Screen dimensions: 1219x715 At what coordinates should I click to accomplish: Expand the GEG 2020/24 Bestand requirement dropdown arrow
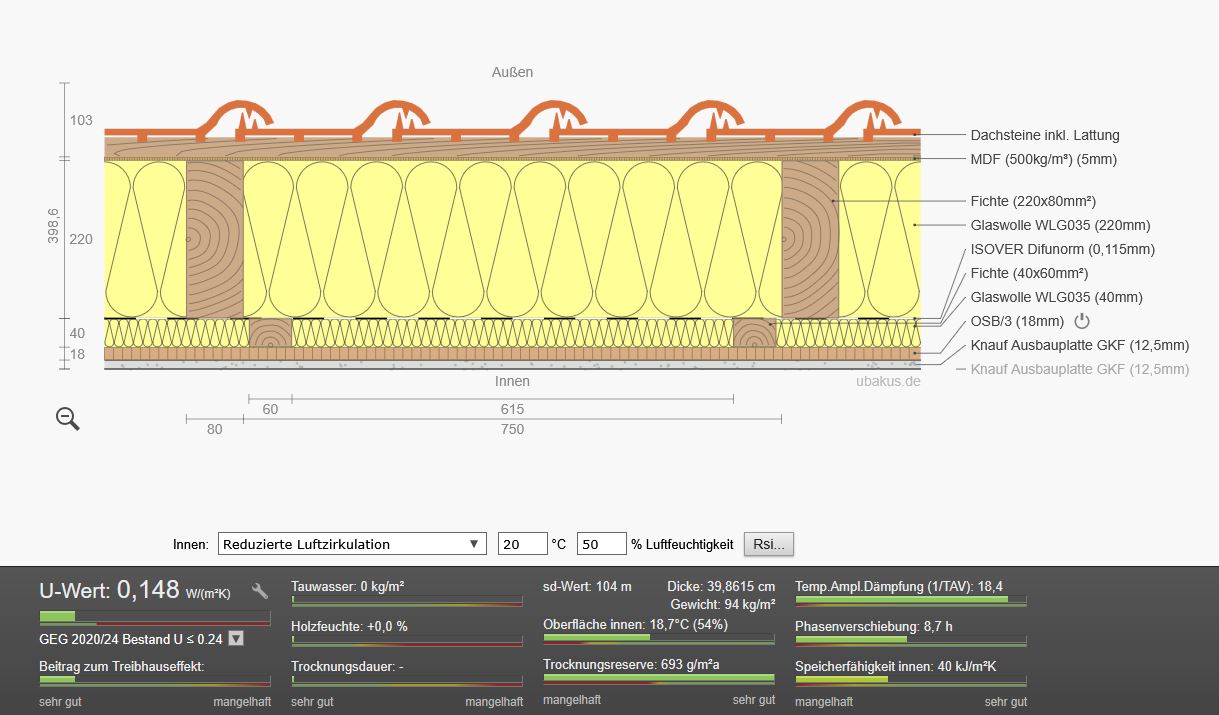tap(236, 639)
